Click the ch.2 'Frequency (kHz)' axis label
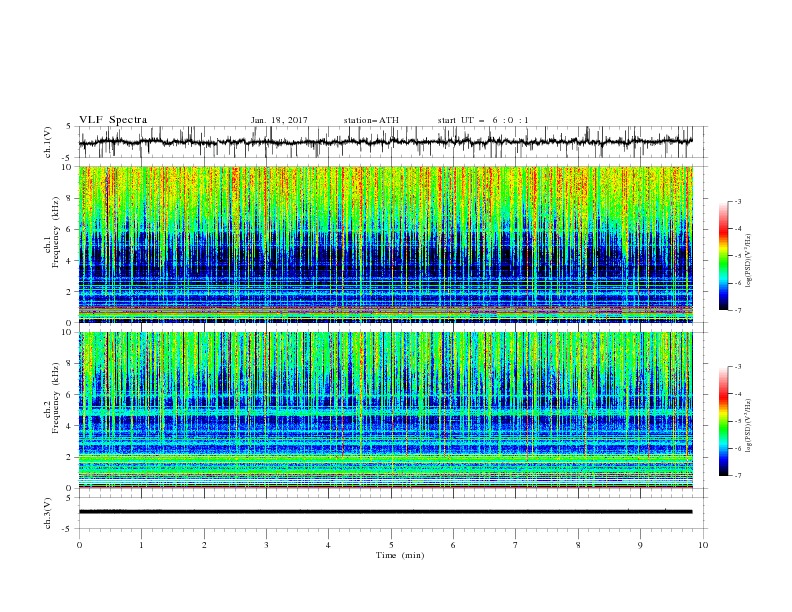 tap(56, 397)
